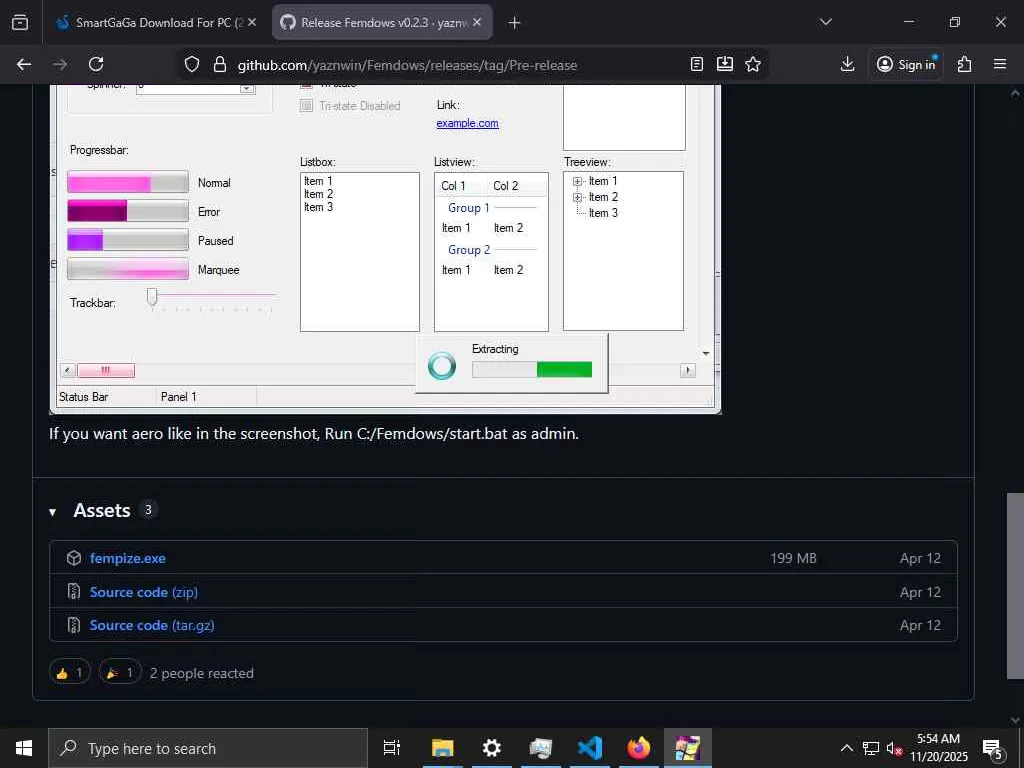
Task: Click the scrollbar up arrow
Action: (1015, 94)
